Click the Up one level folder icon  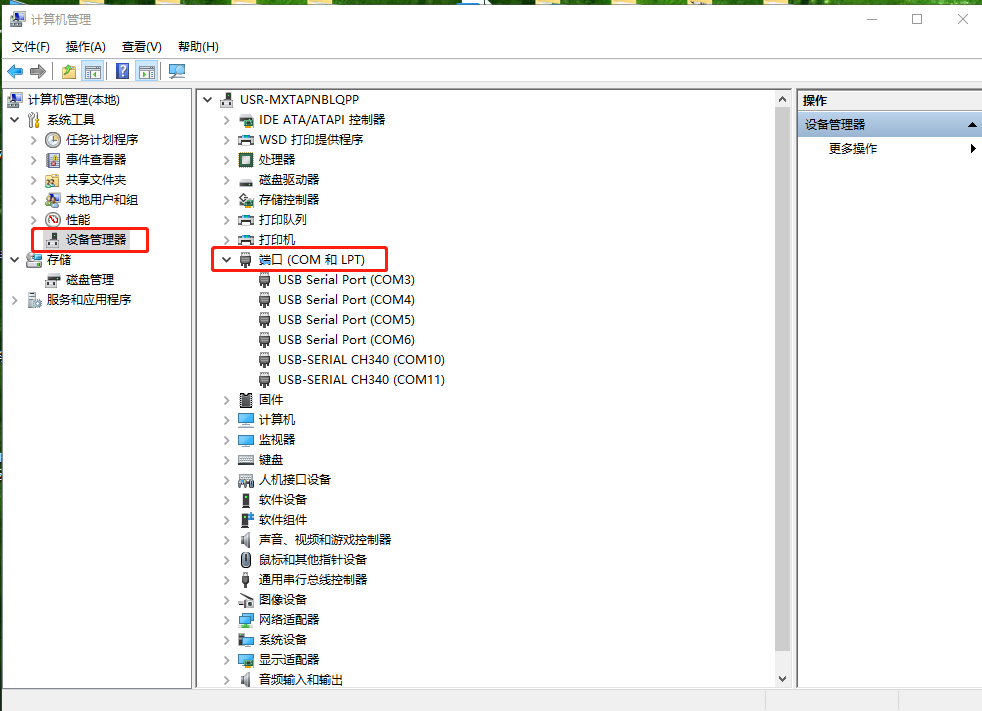click(69, 71)
